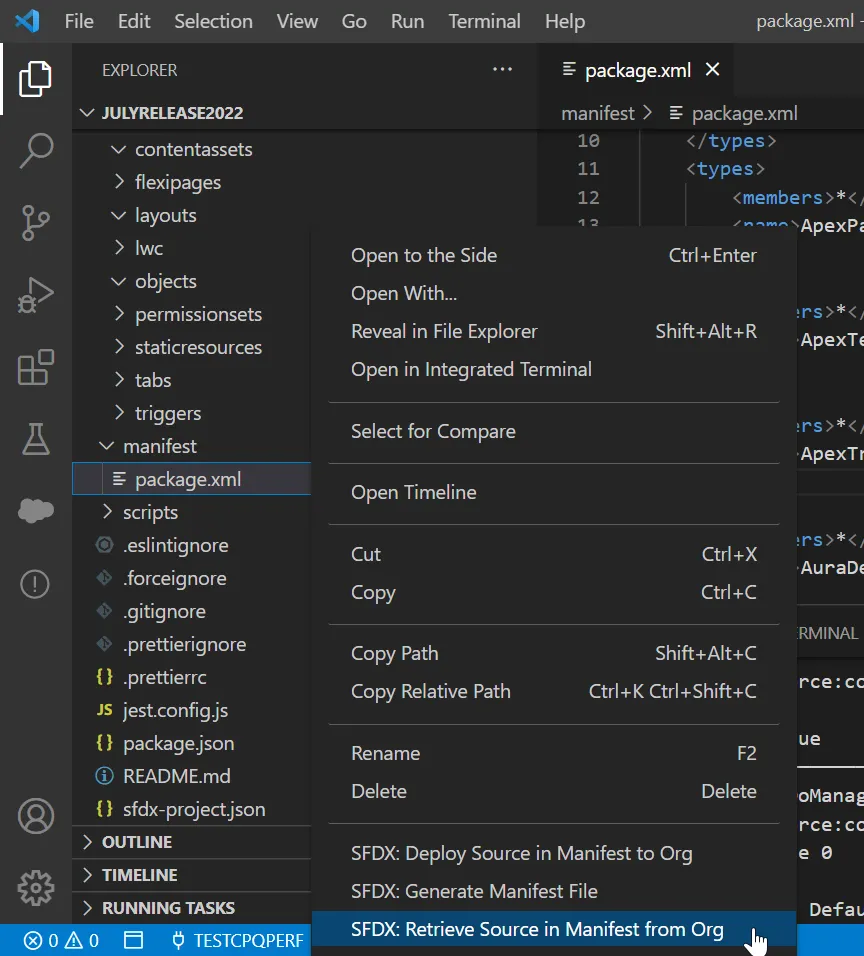This screenshot has height=956, width=864.
Task: Open the Manage settings gear
Action: [36, 887]
